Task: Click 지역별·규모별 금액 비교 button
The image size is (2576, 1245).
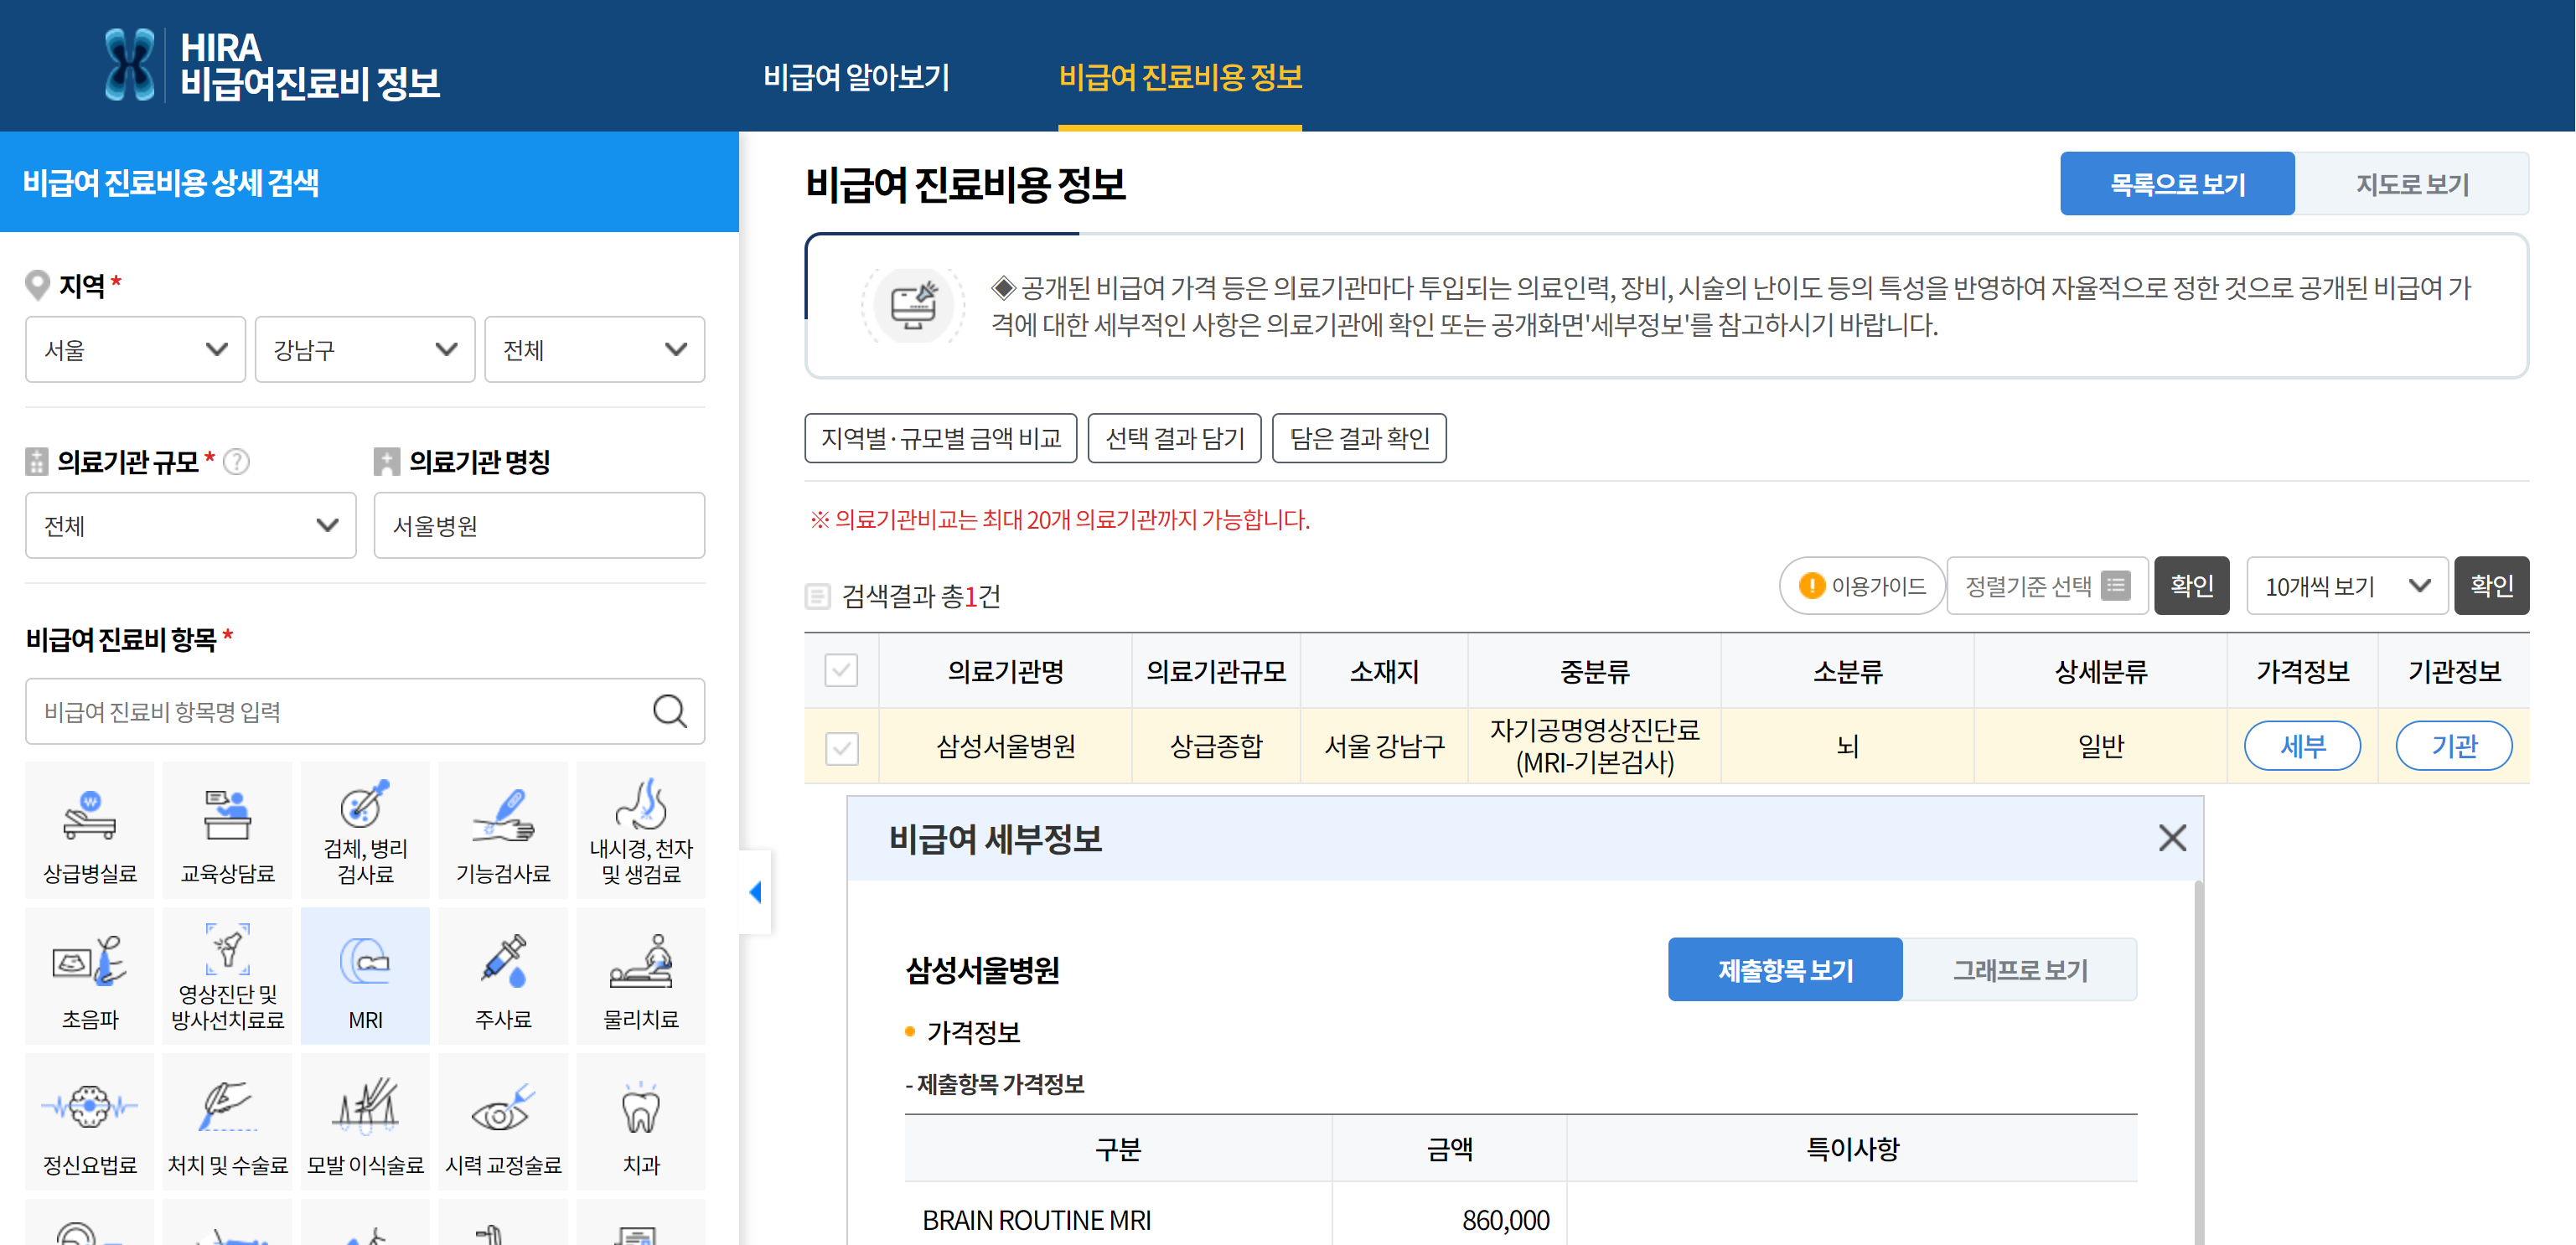Action: coord(941,438)
